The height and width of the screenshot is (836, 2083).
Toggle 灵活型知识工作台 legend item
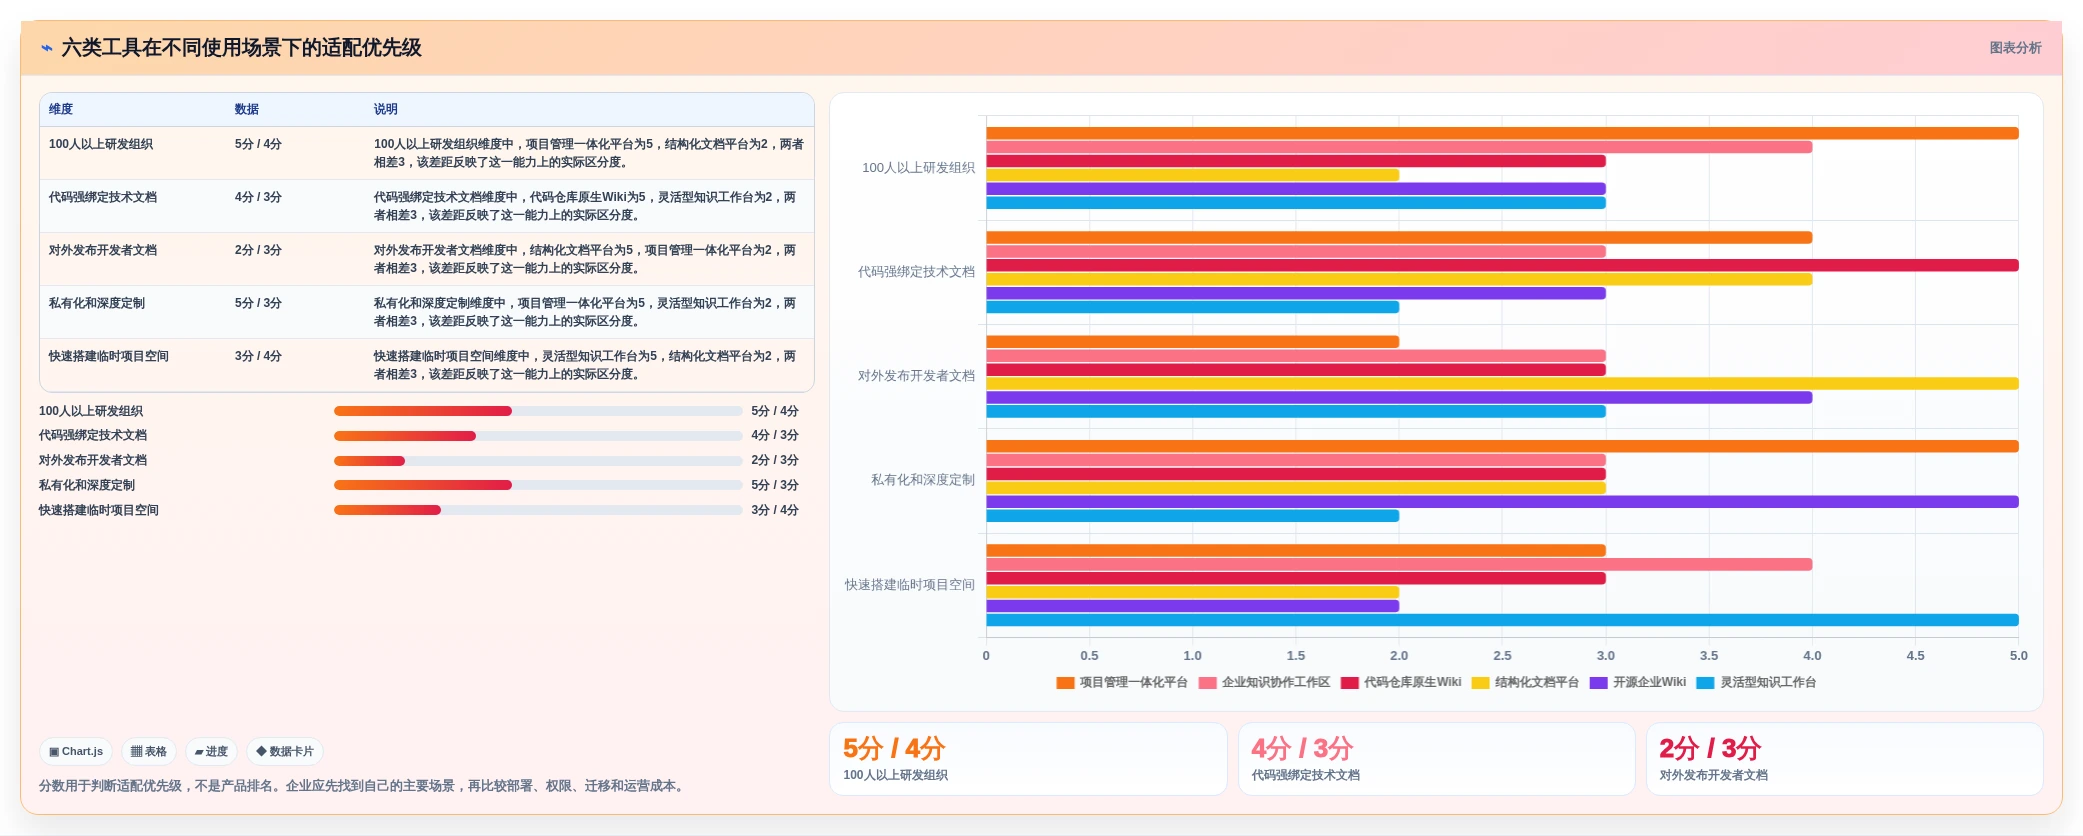click(1756, 682)
